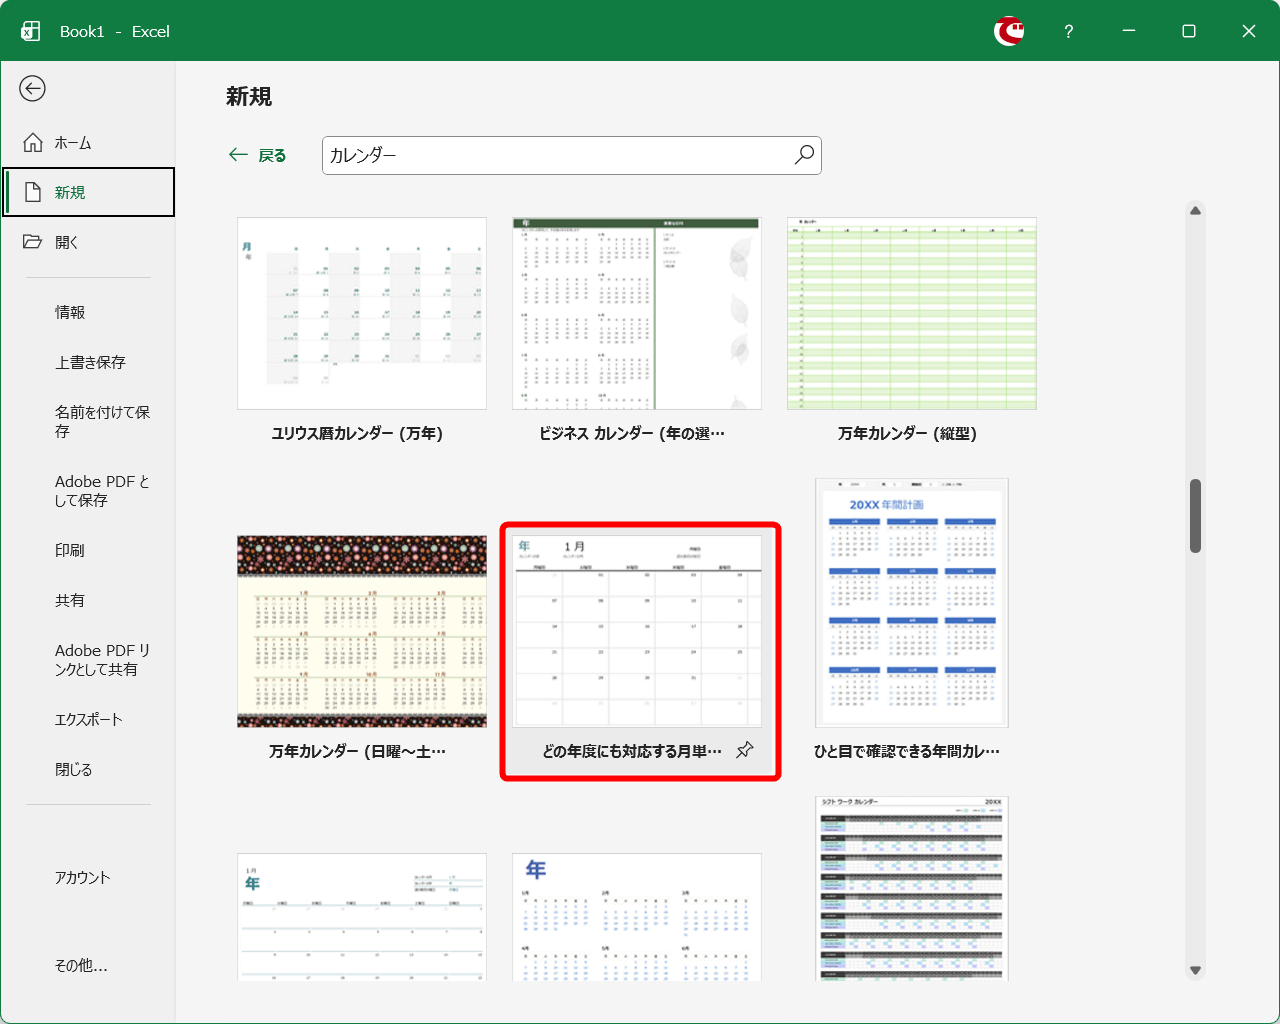Pin the どの年度にも対応する月単位 template
This screenshot has width=1280, height=1024.
pyautogui.click(x=745, y=749)
